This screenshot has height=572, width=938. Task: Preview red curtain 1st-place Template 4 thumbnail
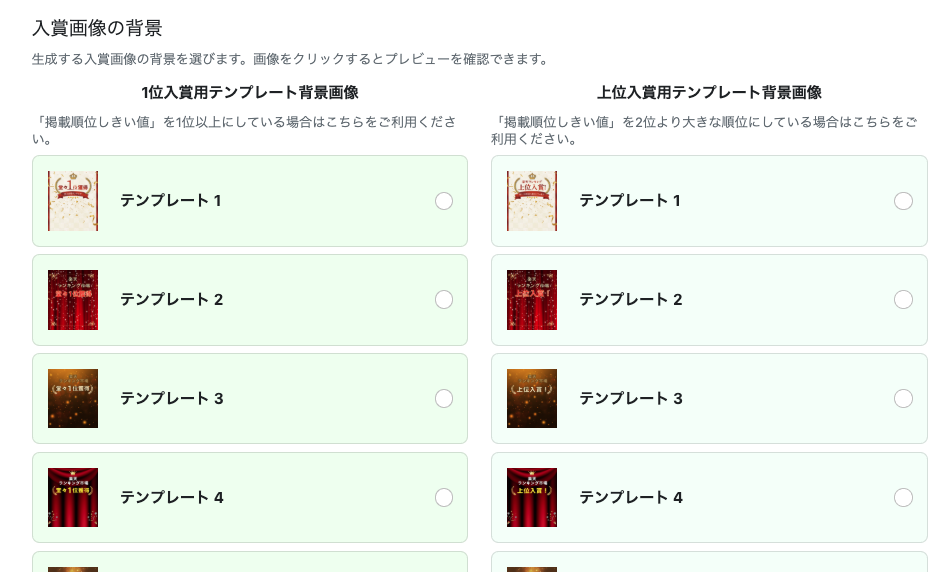tap(73, 498)
